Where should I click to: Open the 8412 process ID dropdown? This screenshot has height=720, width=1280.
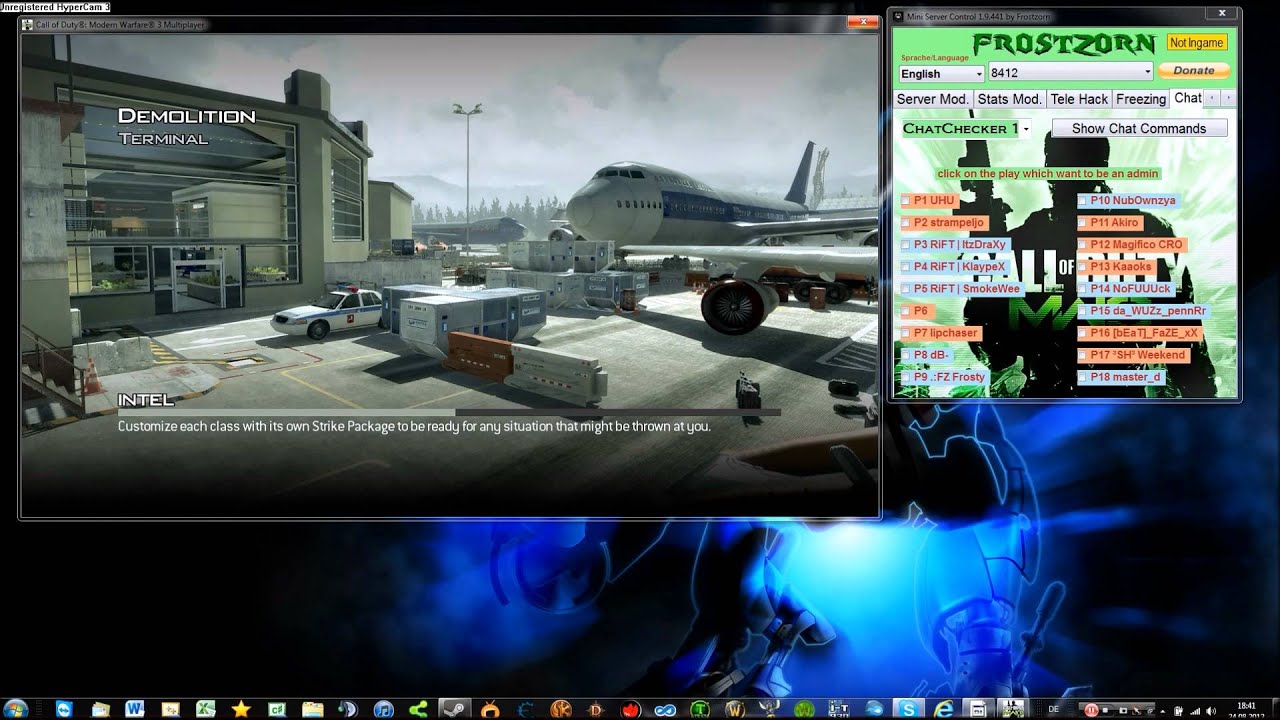pos(1071,72)
